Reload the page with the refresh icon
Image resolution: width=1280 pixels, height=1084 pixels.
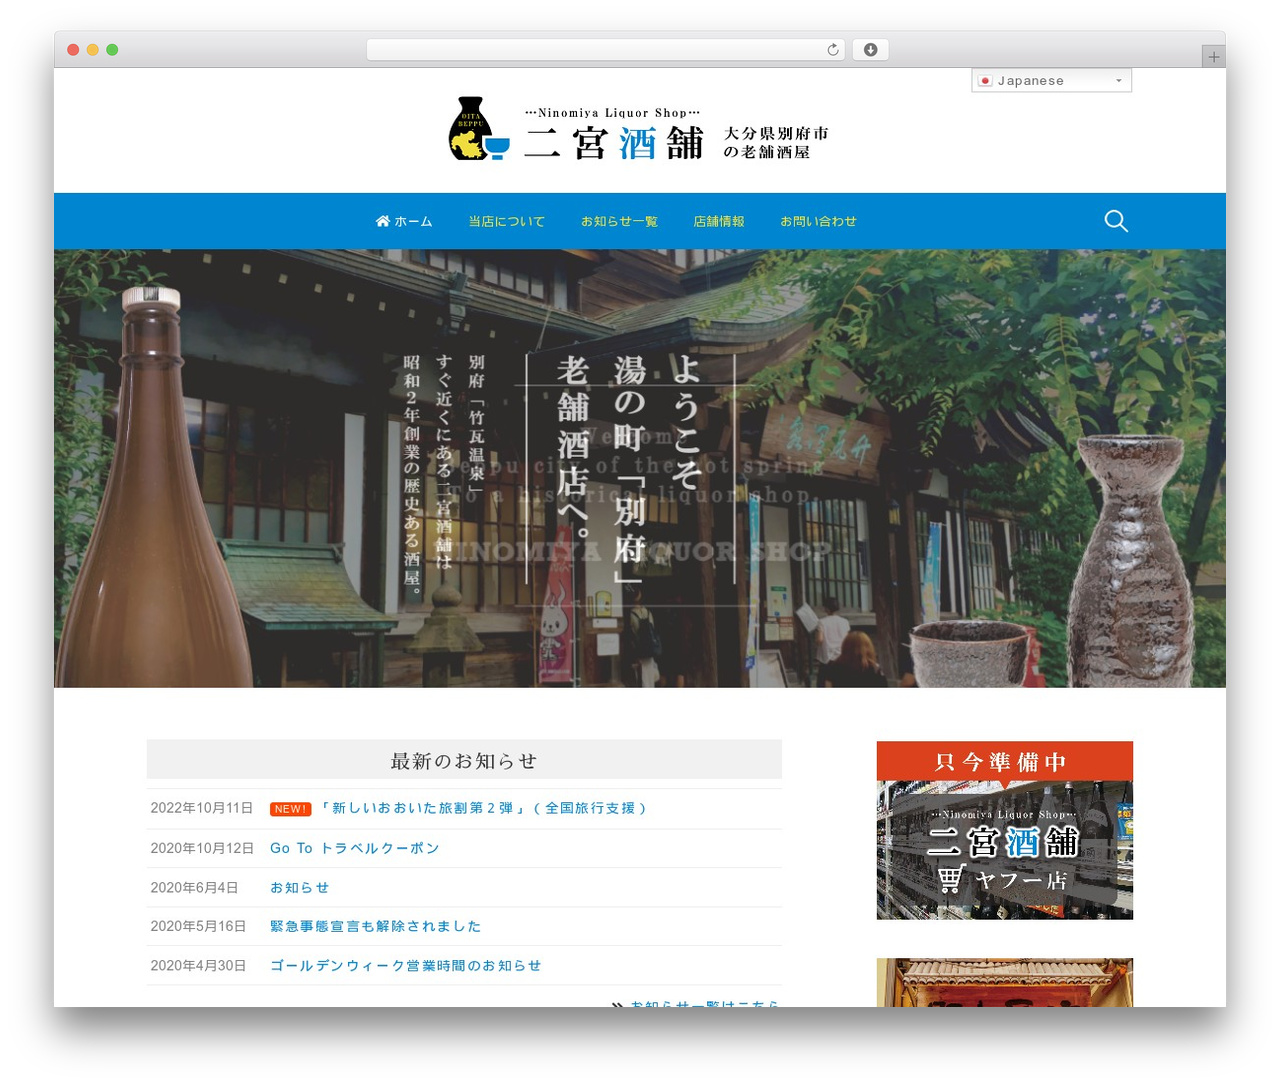click(x=833, y=50)
